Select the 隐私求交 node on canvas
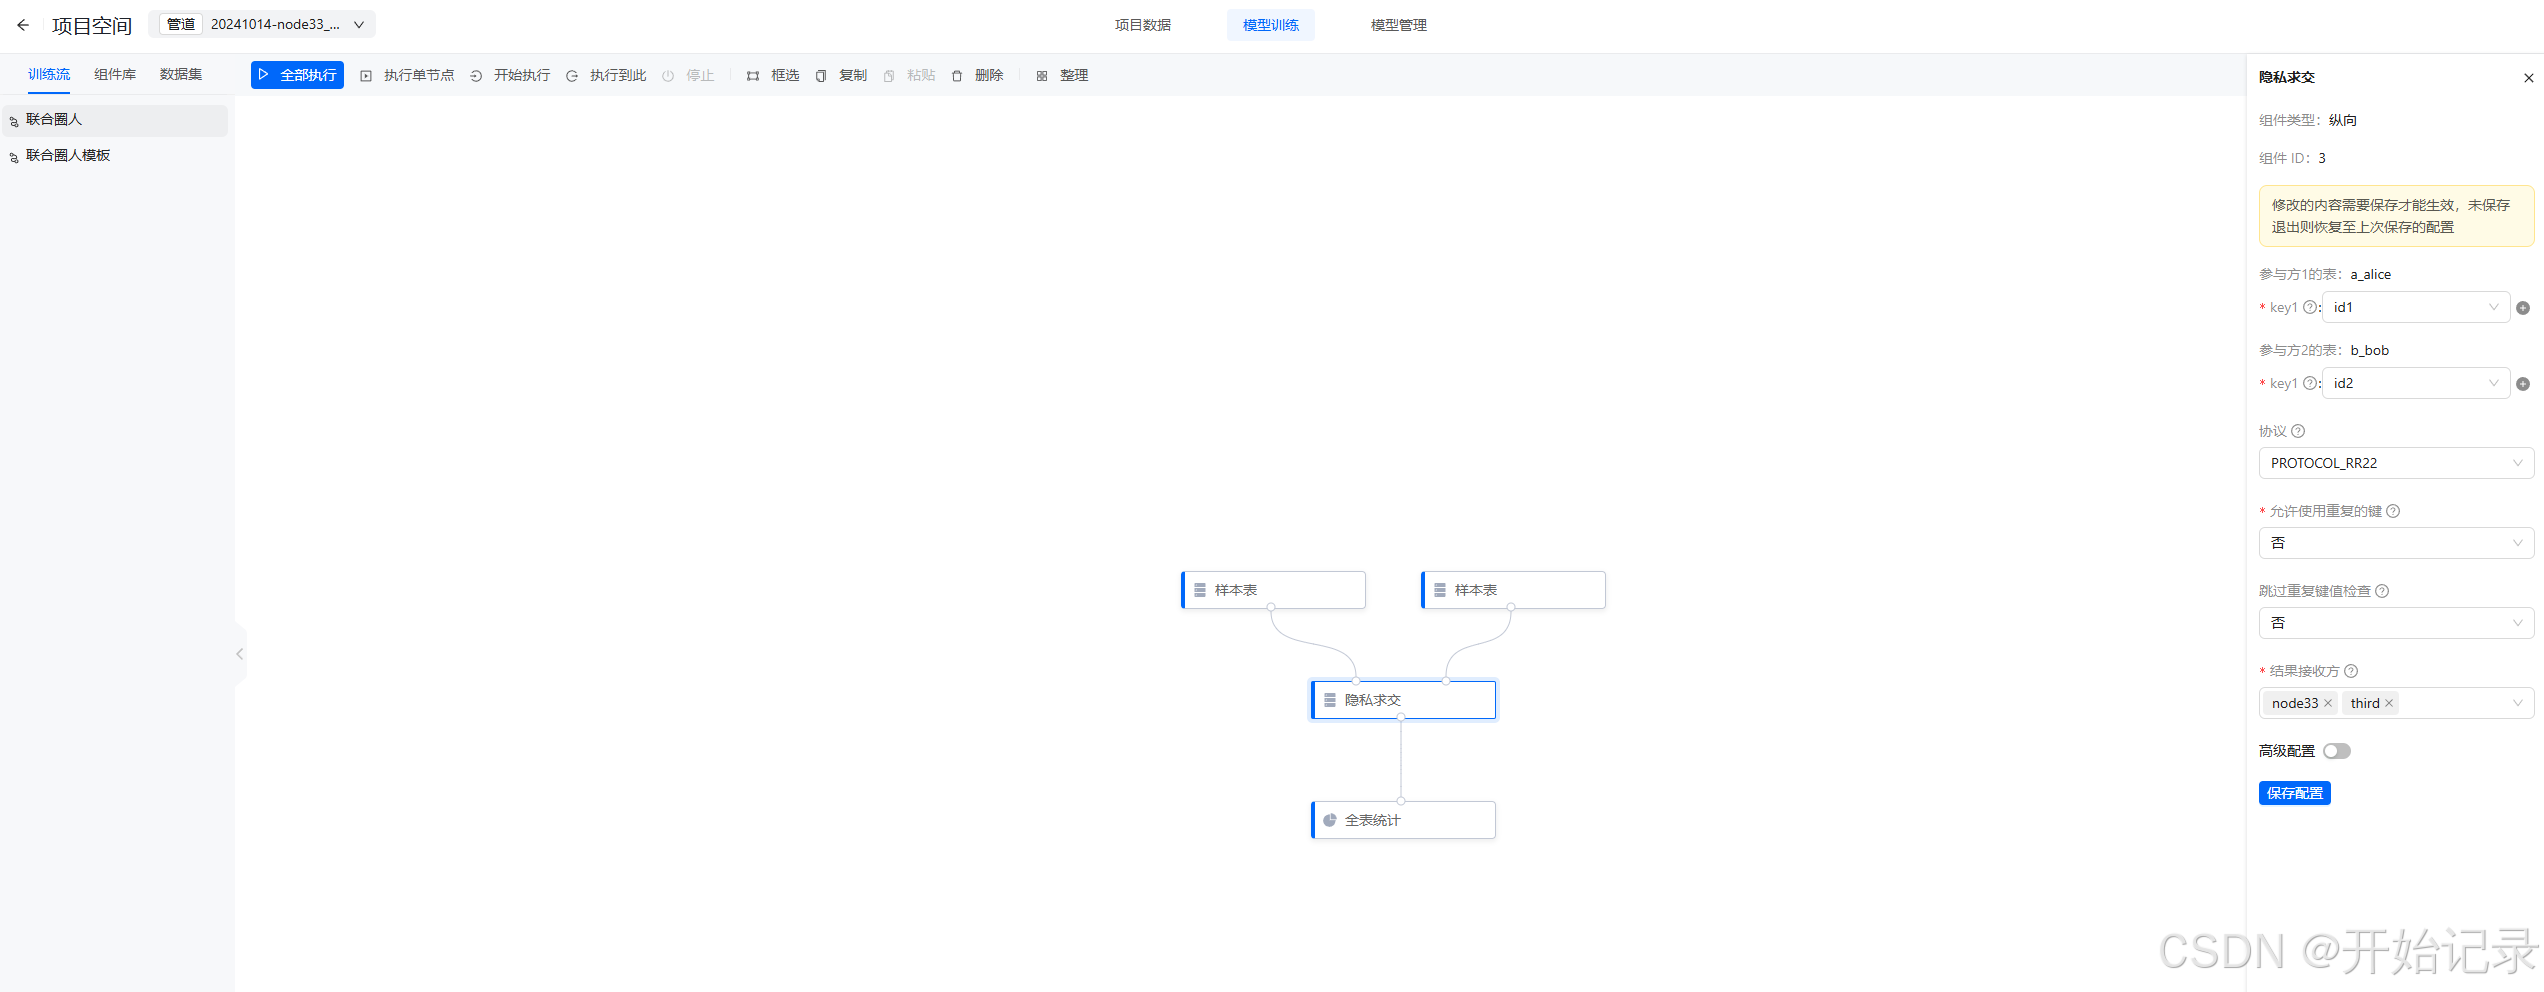 pos(1403,699)
